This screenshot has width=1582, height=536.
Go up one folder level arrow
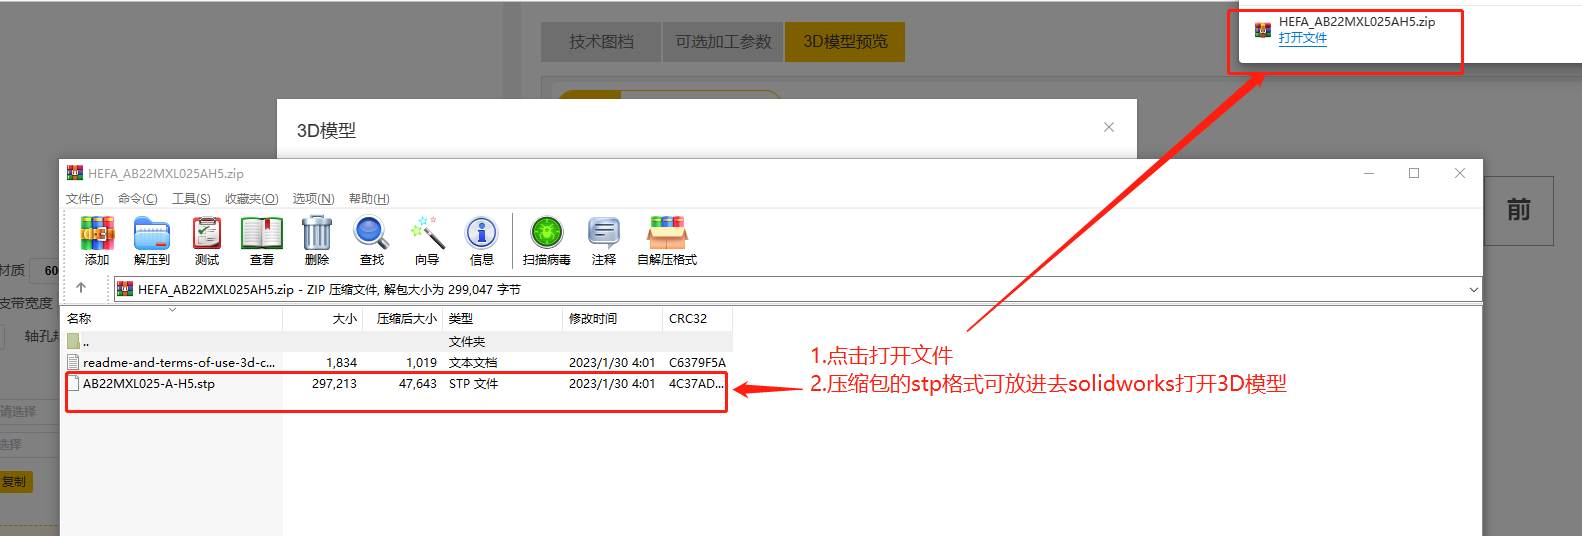81,288
